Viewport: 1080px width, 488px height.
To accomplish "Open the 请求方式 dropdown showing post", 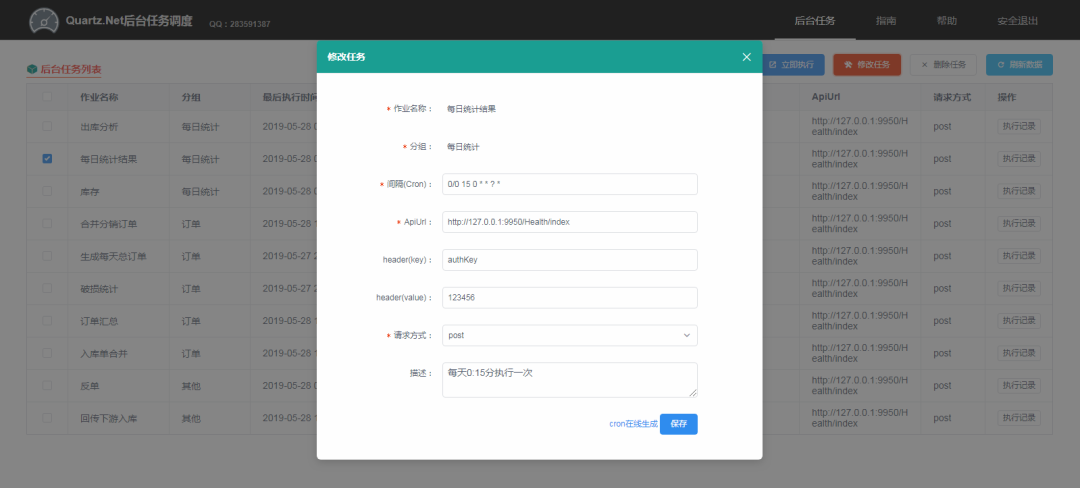I will [569, 336].
